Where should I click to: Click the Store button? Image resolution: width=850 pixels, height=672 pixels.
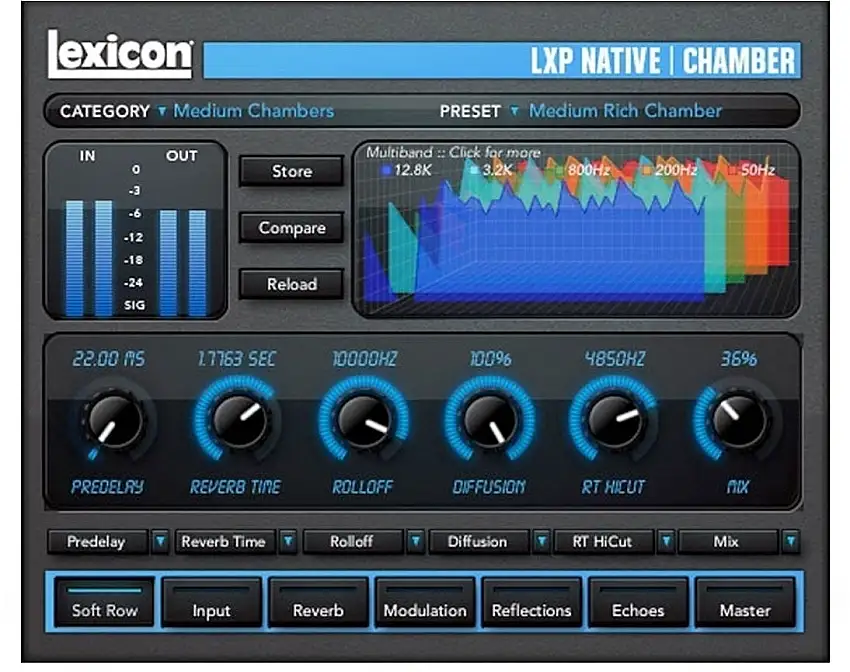[x=292, y=171]
